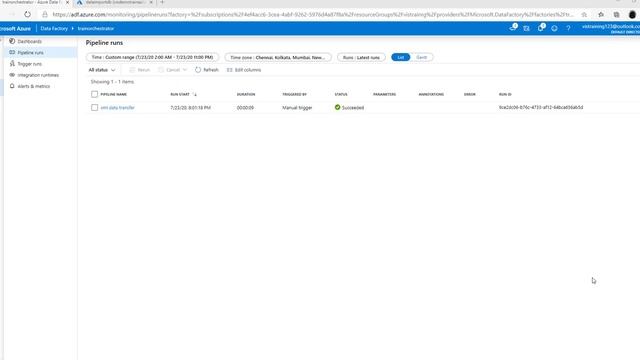This screenshot has width=640, height=360.
Task: Open browser collections icon
Action: (x=616, y=14)
